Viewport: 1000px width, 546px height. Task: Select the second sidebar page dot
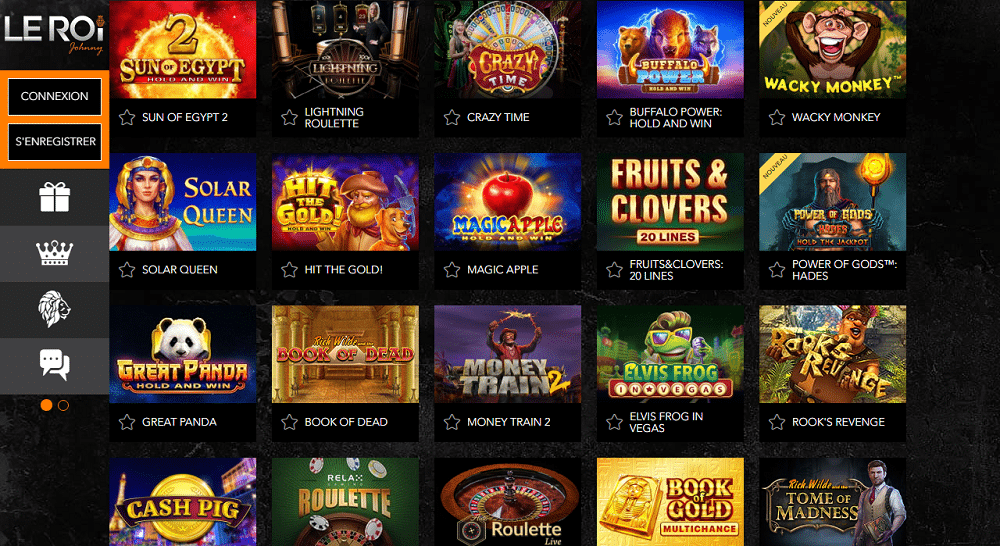coord(63,405)
